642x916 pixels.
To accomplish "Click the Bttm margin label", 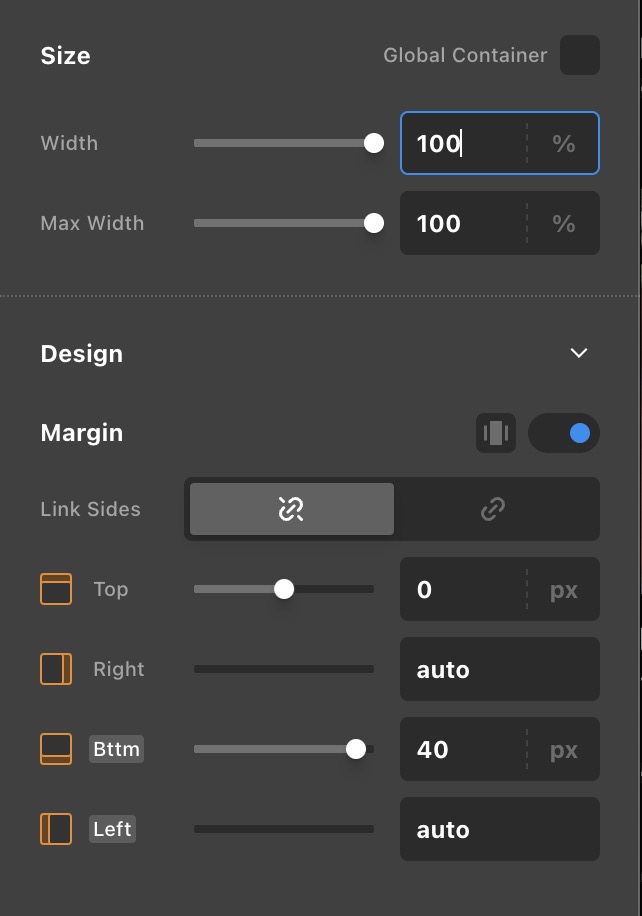I will (117, 749).
